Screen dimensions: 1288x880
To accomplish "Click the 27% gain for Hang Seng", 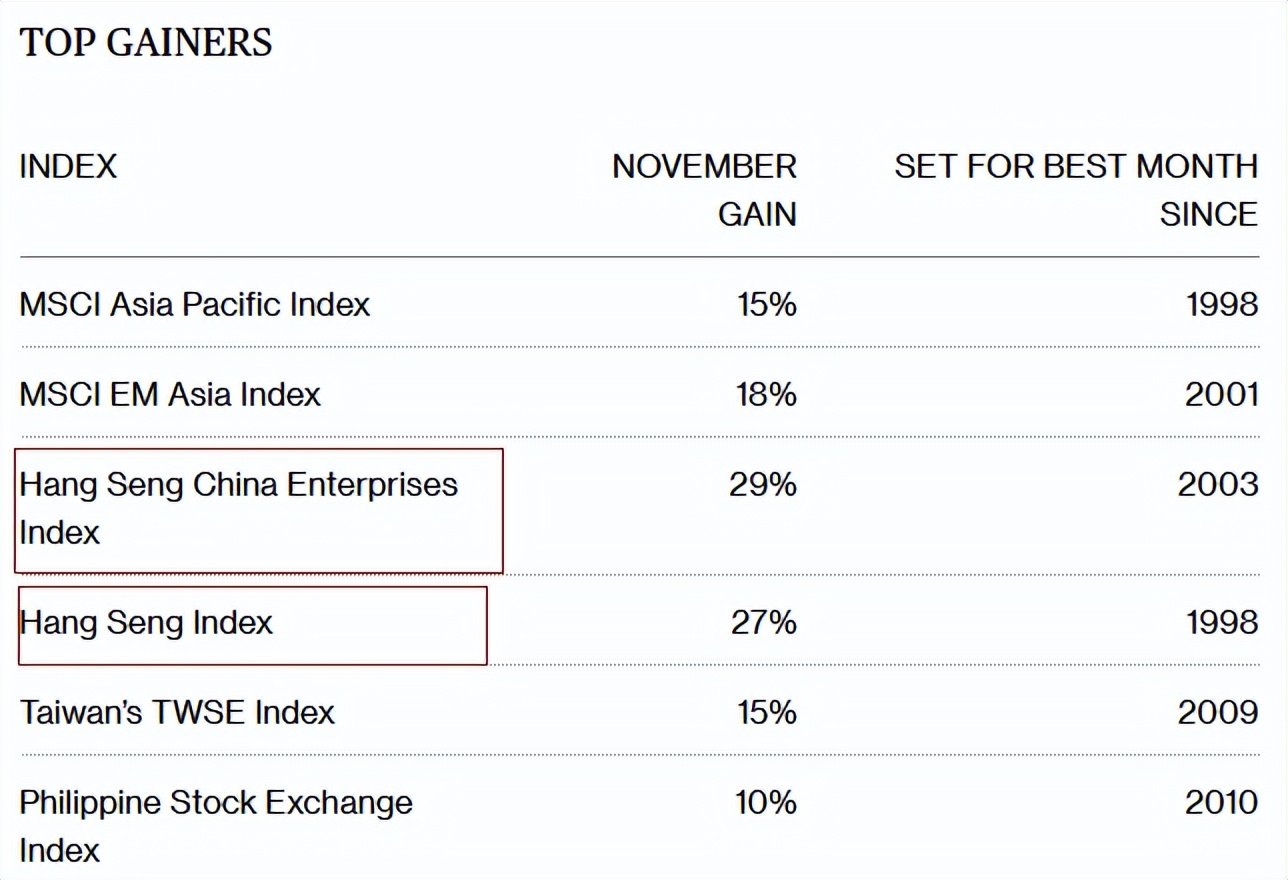I will (763, 623).
